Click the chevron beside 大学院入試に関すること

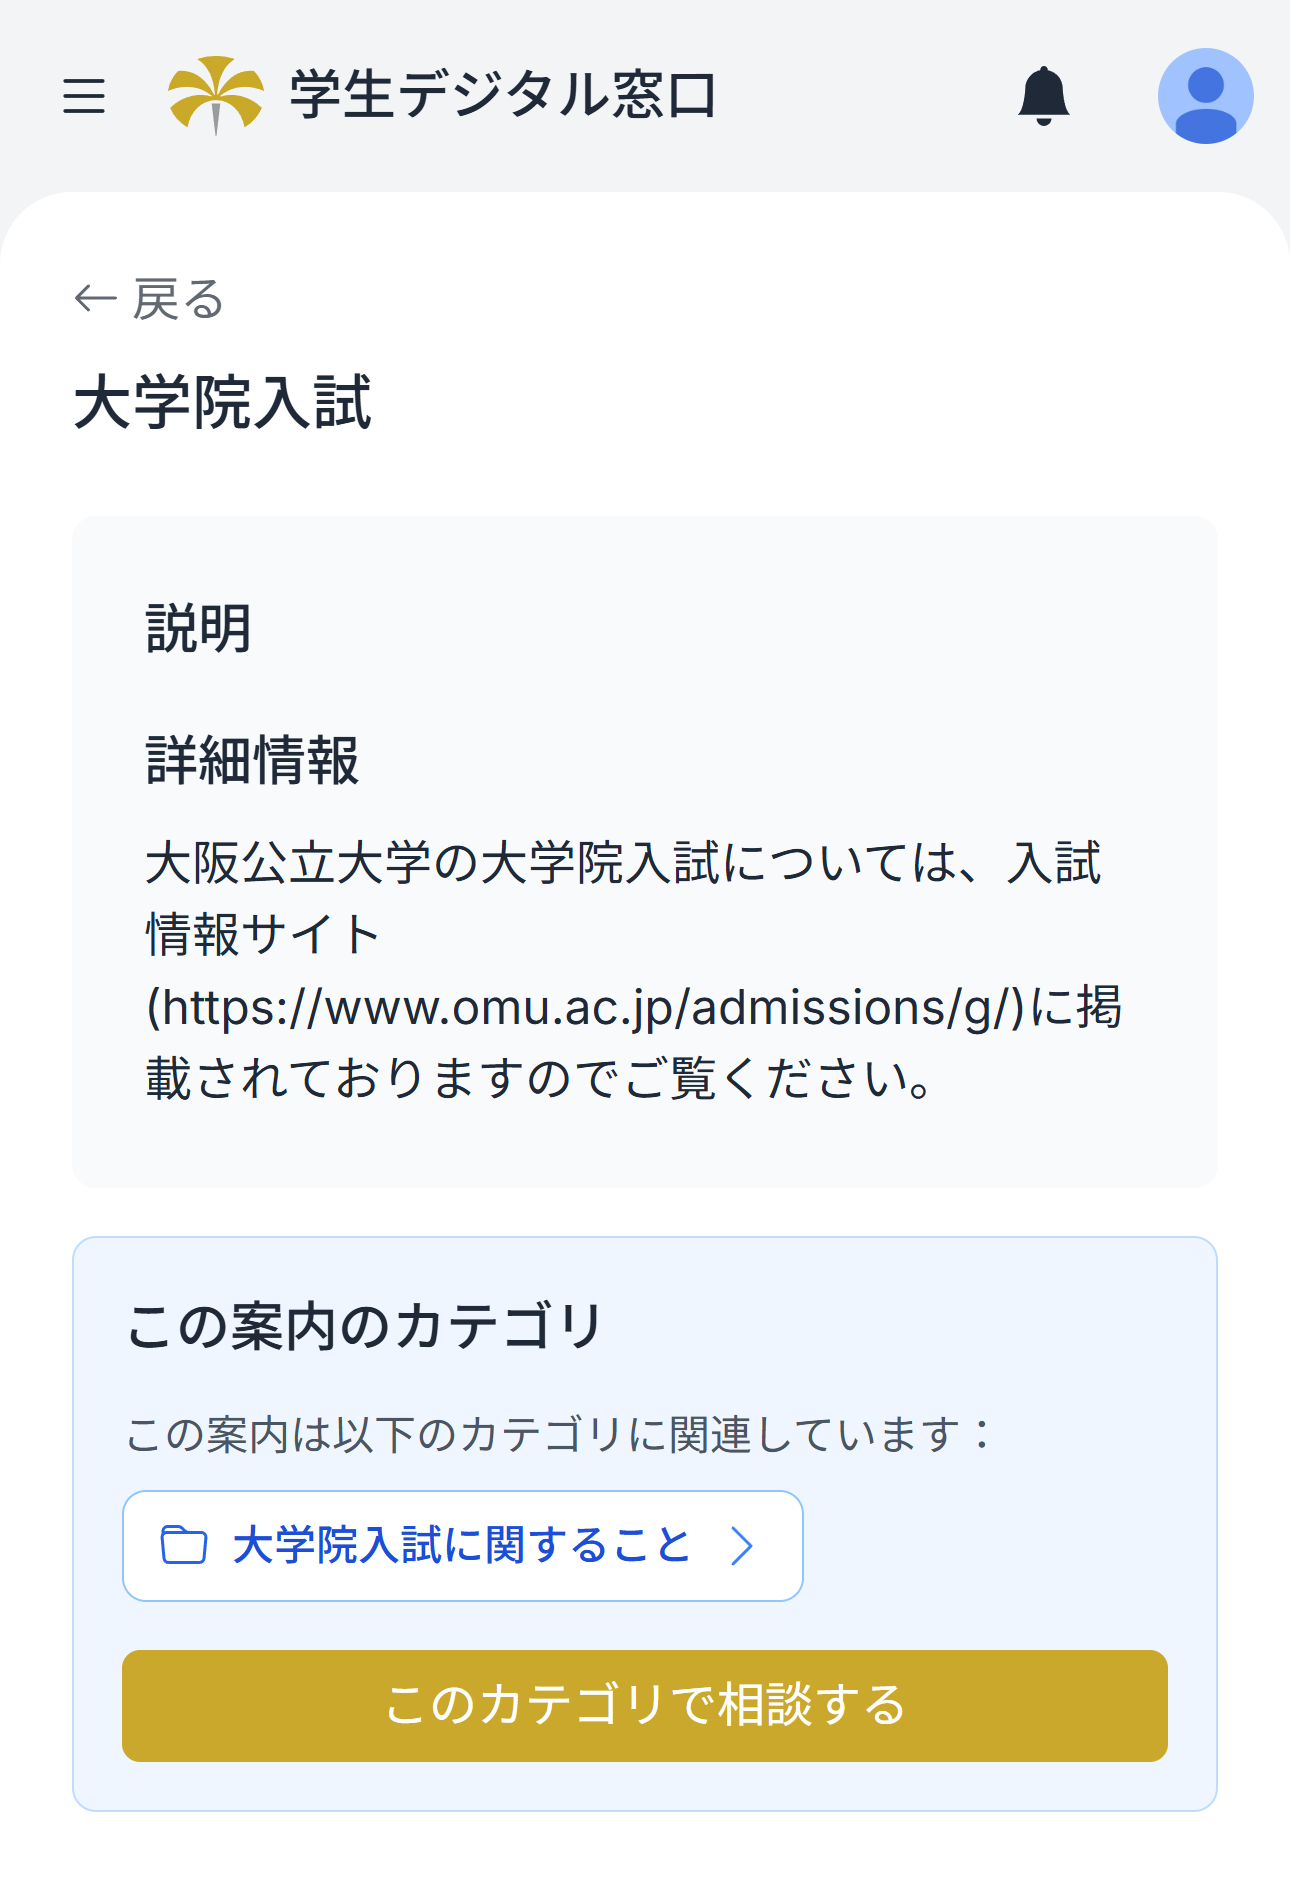click(x=741, y=1546)
